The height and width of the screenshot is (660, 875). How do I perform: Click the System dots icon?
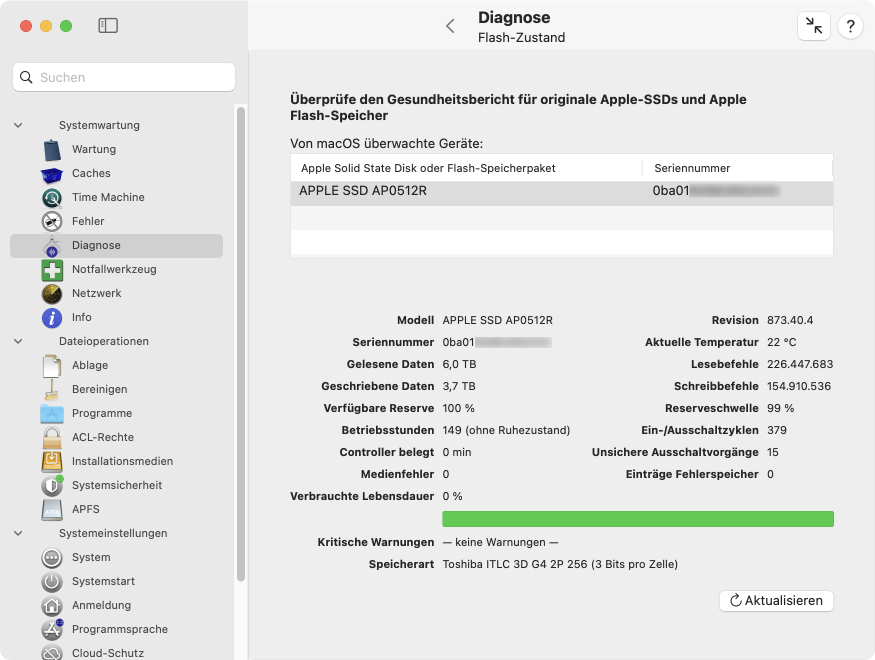(52, 557)
